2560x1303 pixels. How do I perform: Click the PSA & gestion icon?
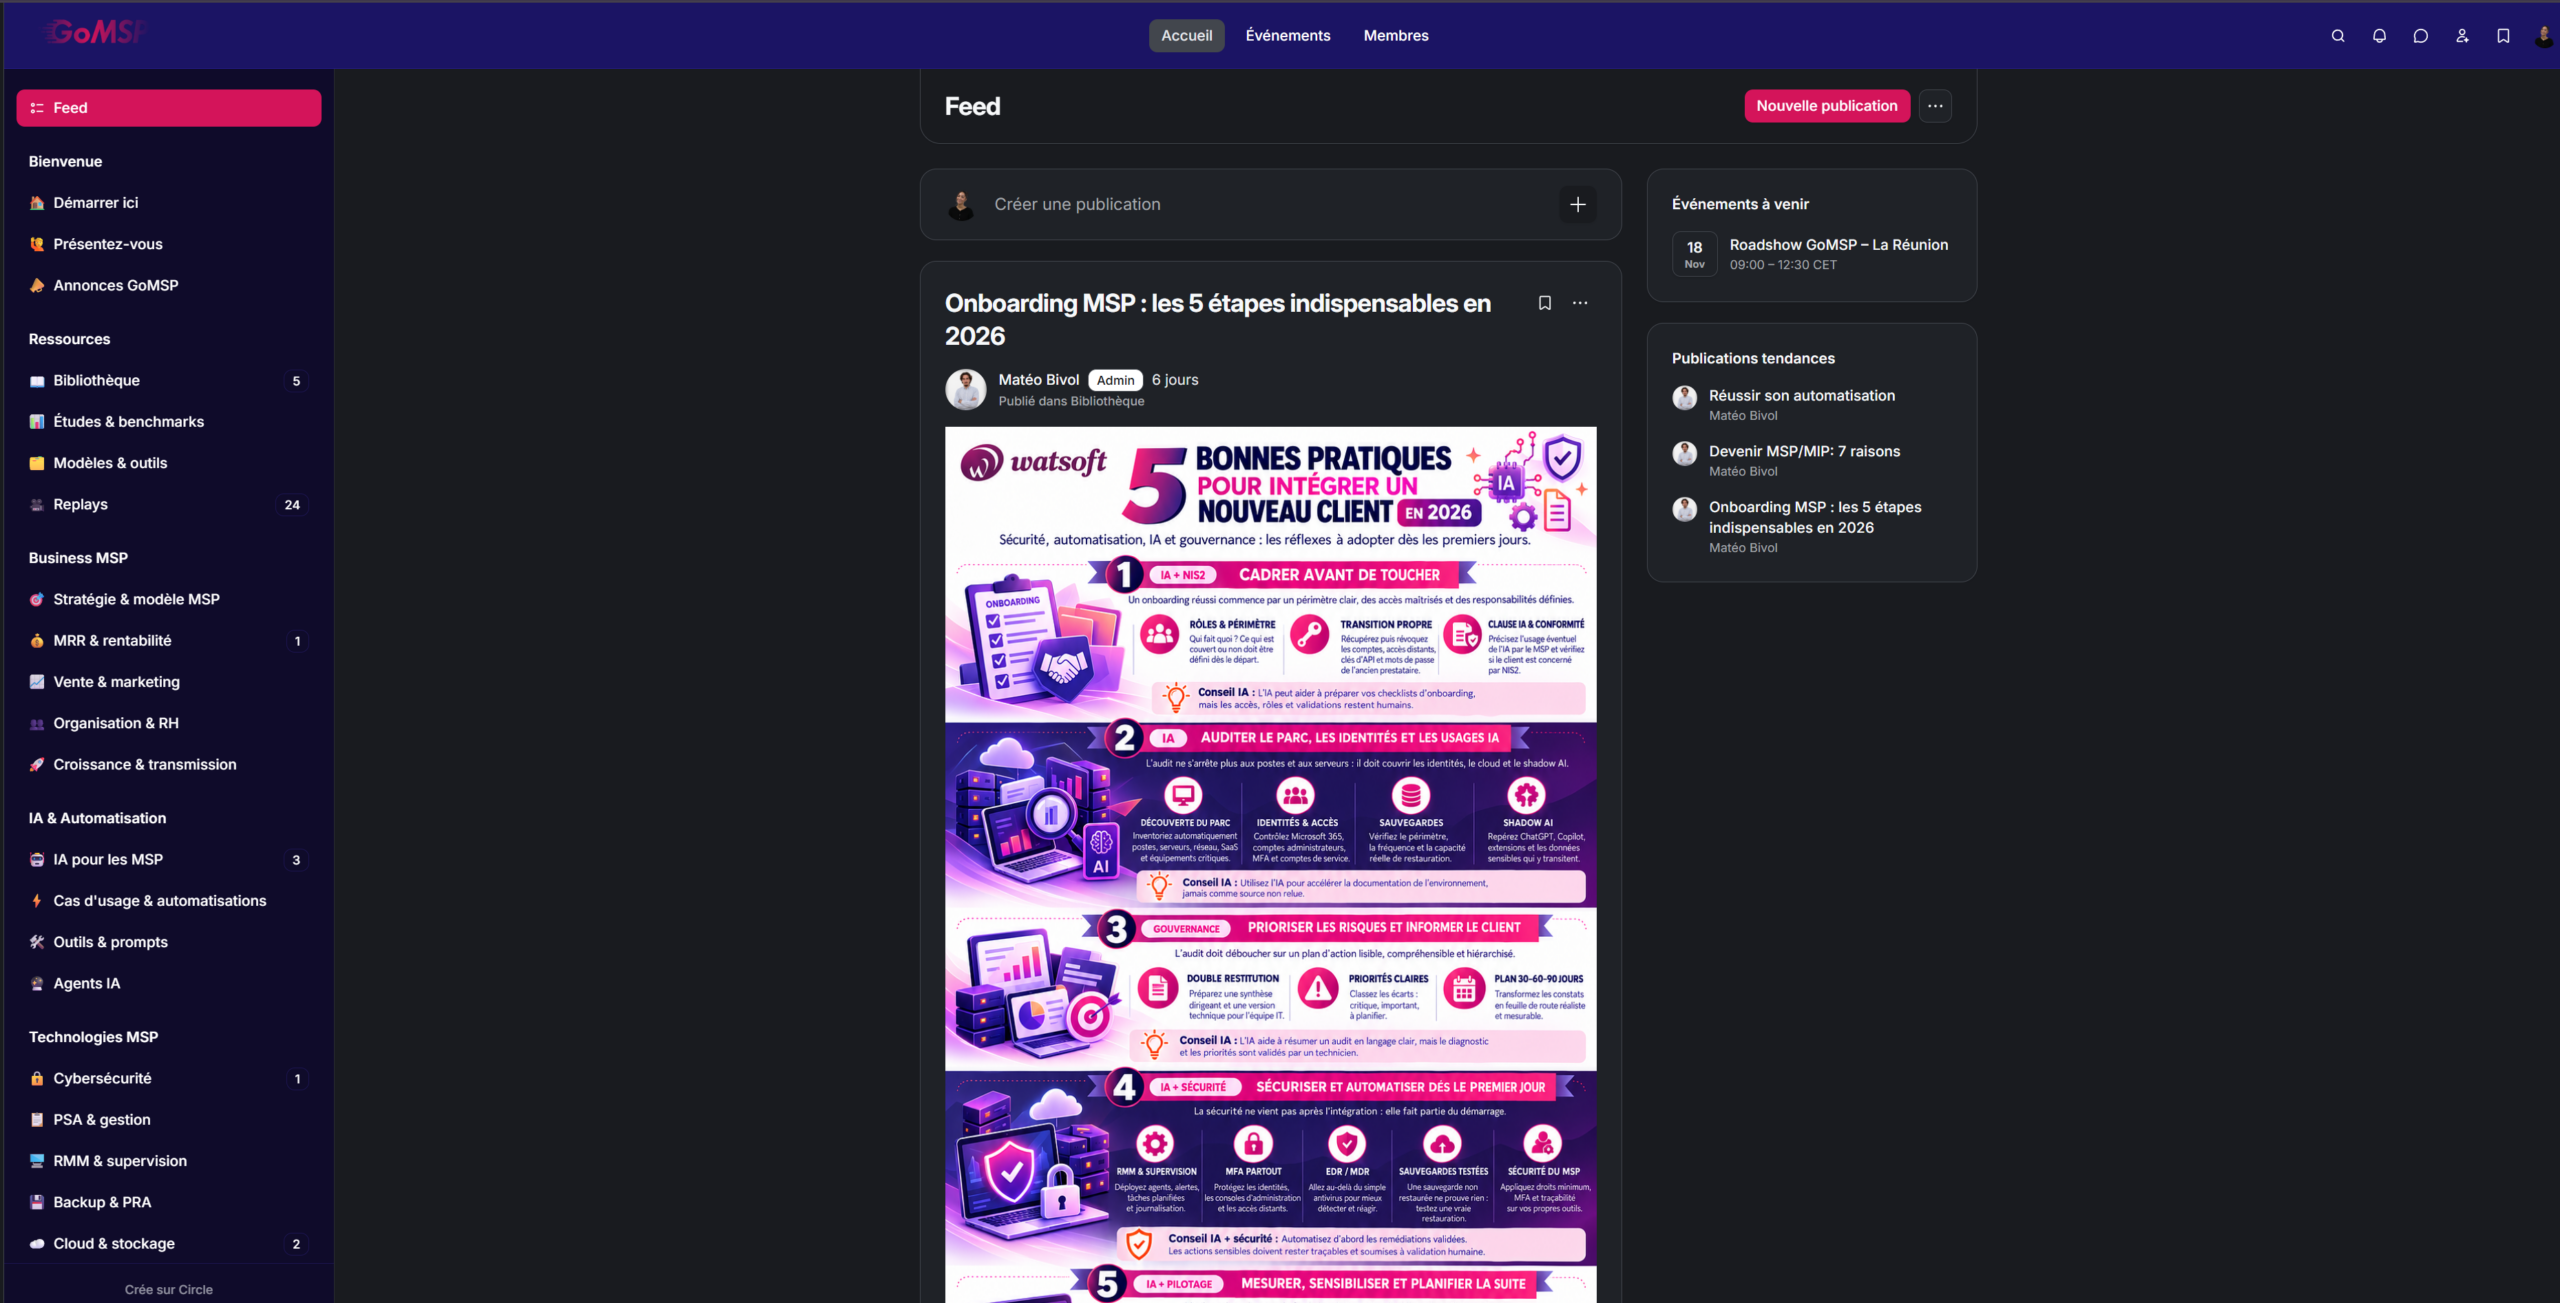[37, 1120]
